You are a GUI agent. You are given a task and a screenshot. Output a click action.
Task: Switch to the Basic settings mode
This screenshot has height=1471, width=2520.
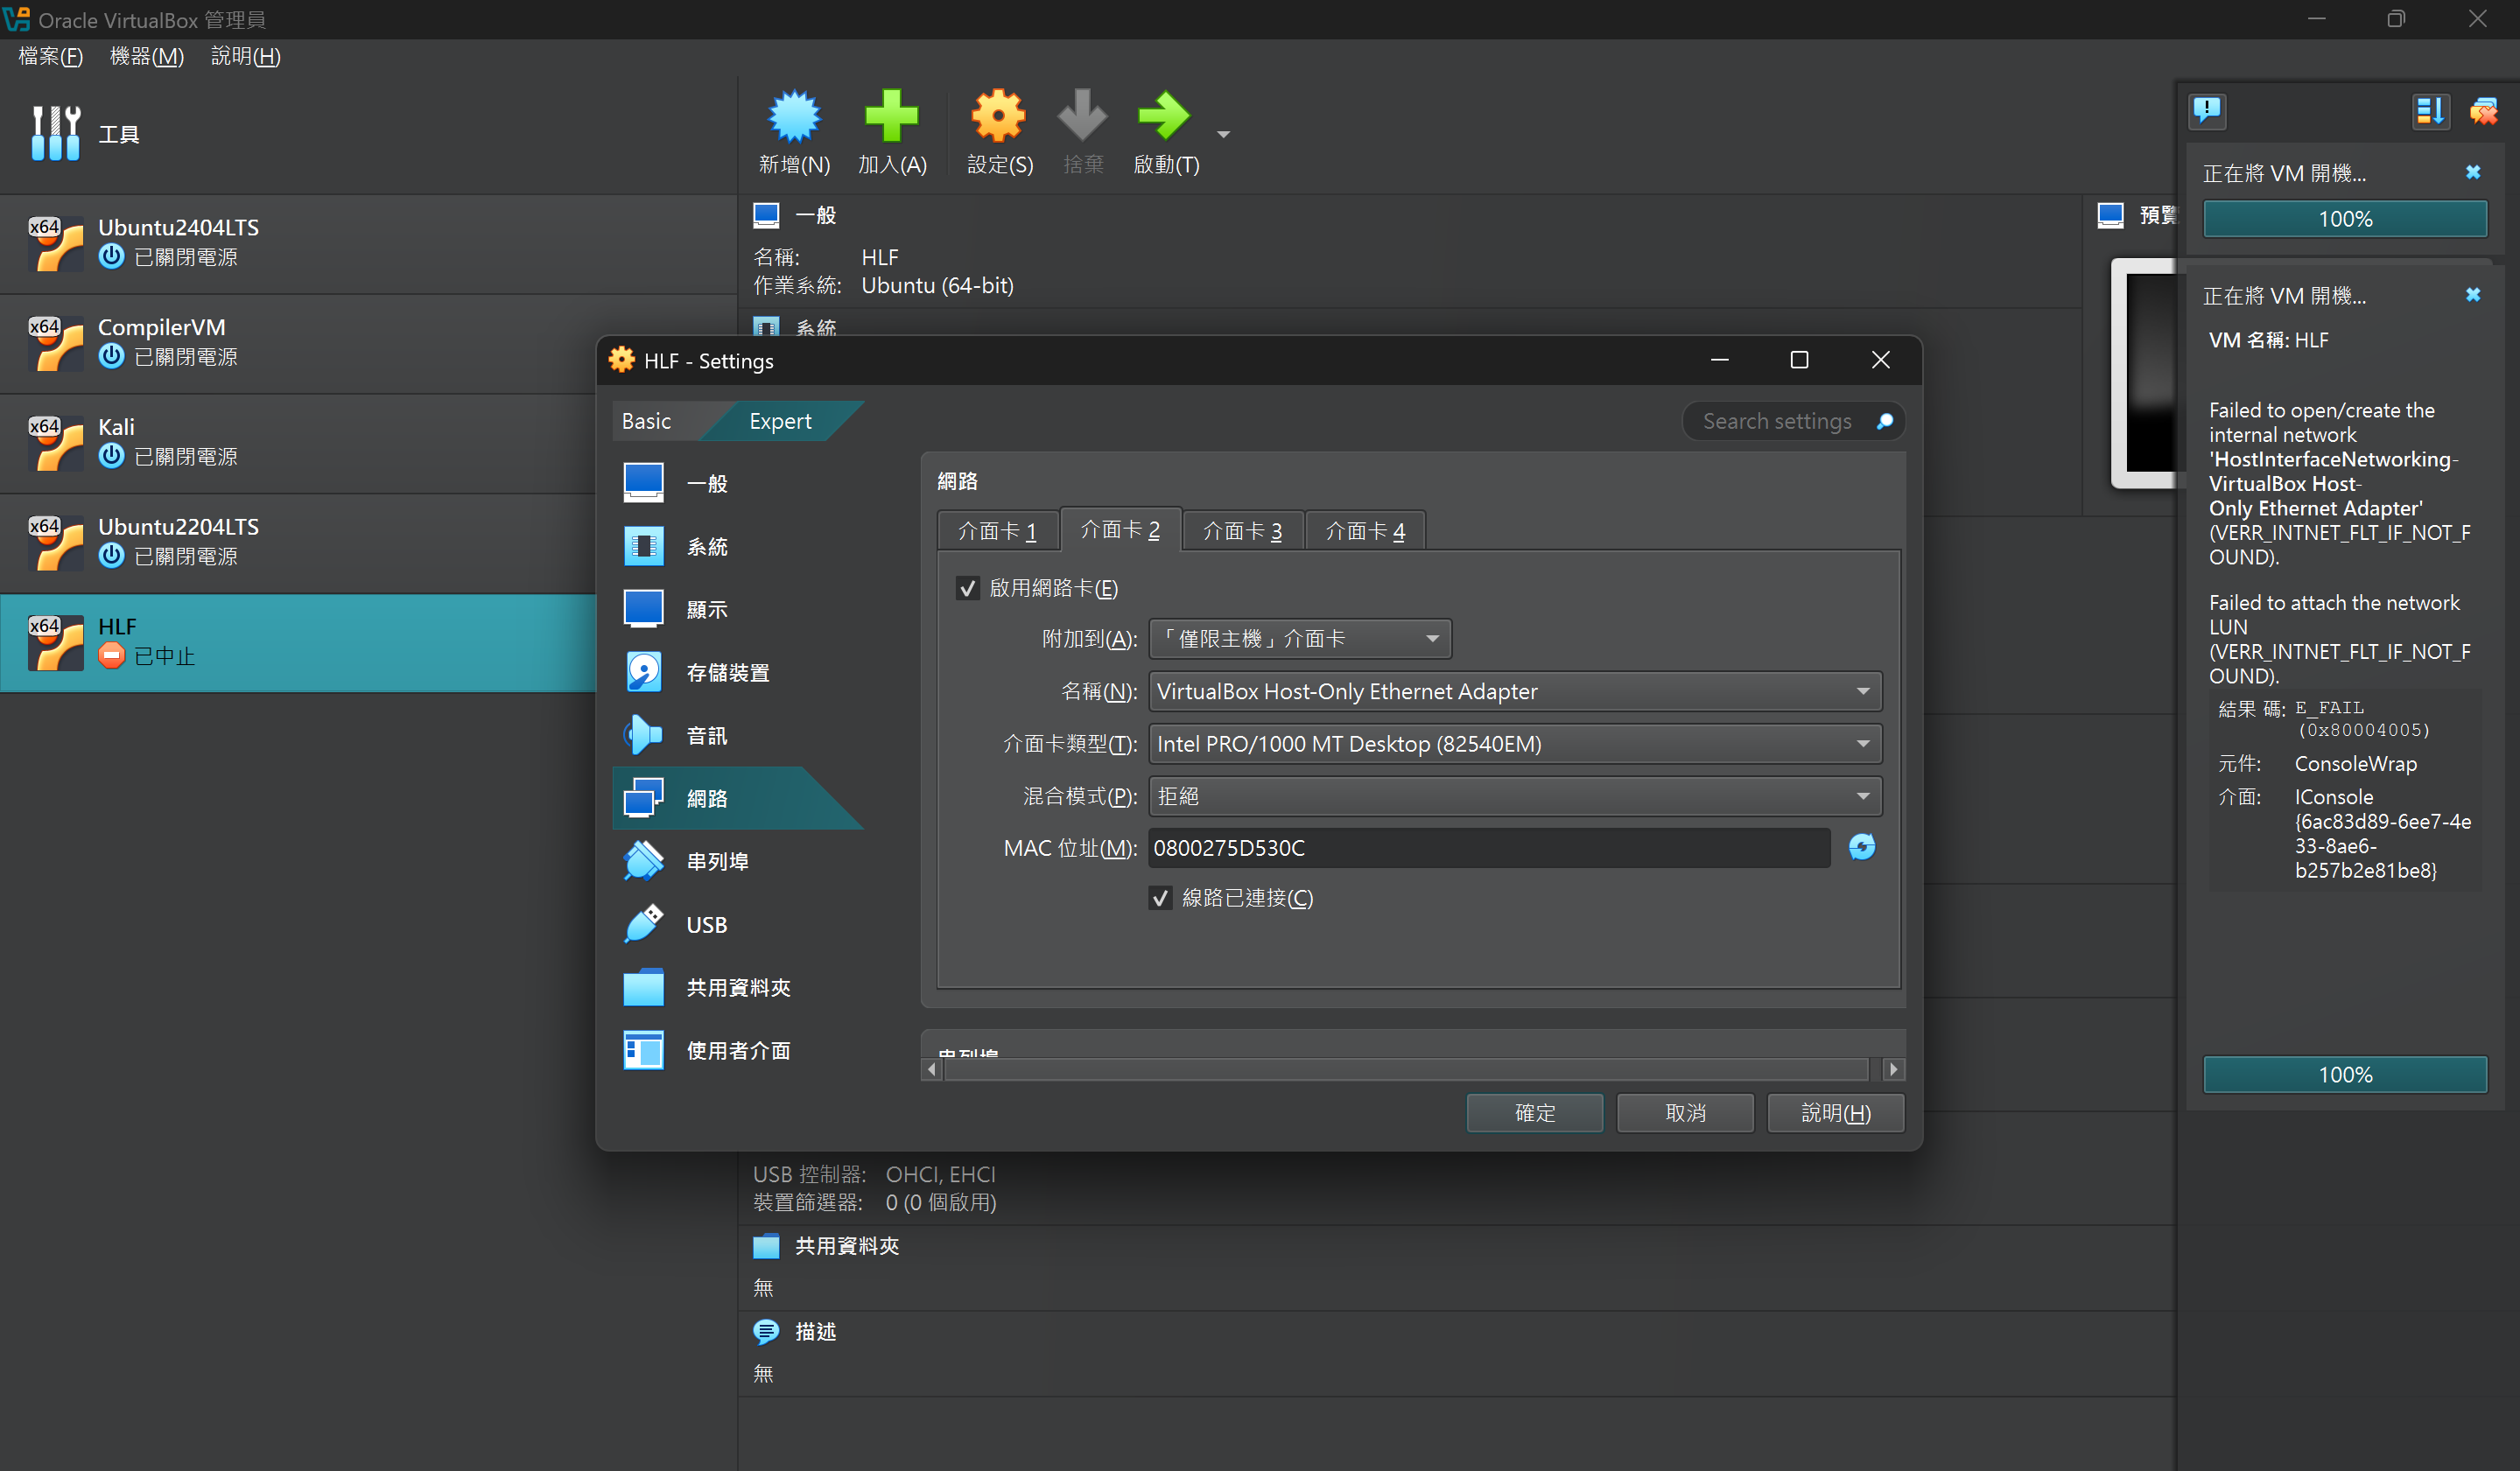click(647, 421)
